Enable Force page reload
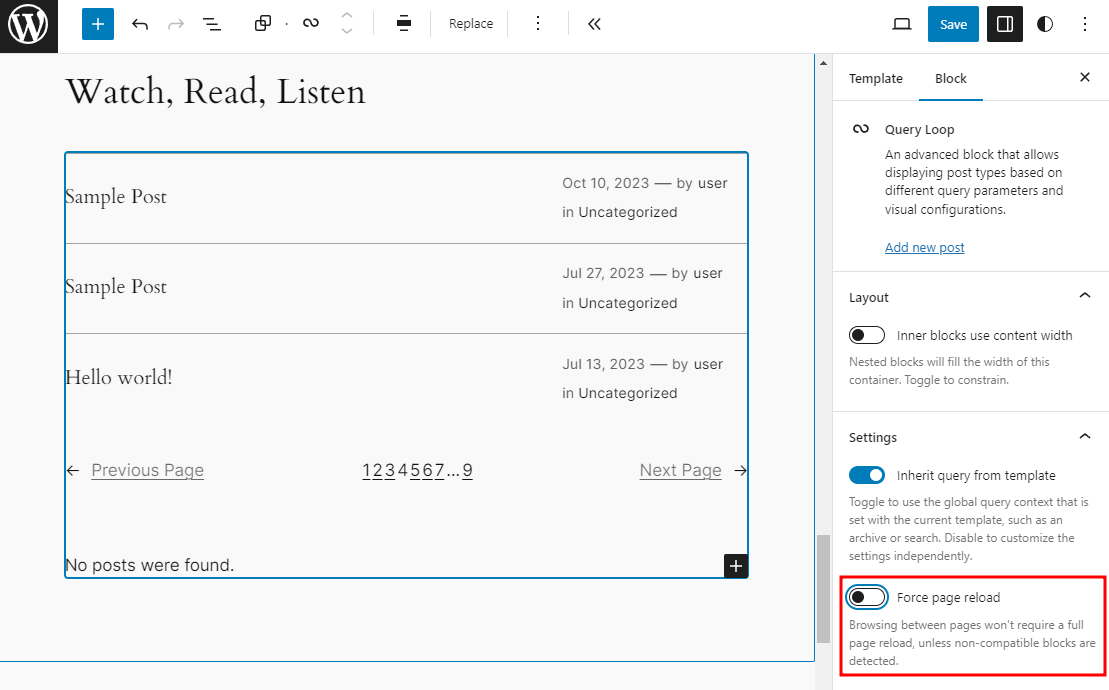Viewport: 1109px width, 690px height. click(x=866, y=596)
